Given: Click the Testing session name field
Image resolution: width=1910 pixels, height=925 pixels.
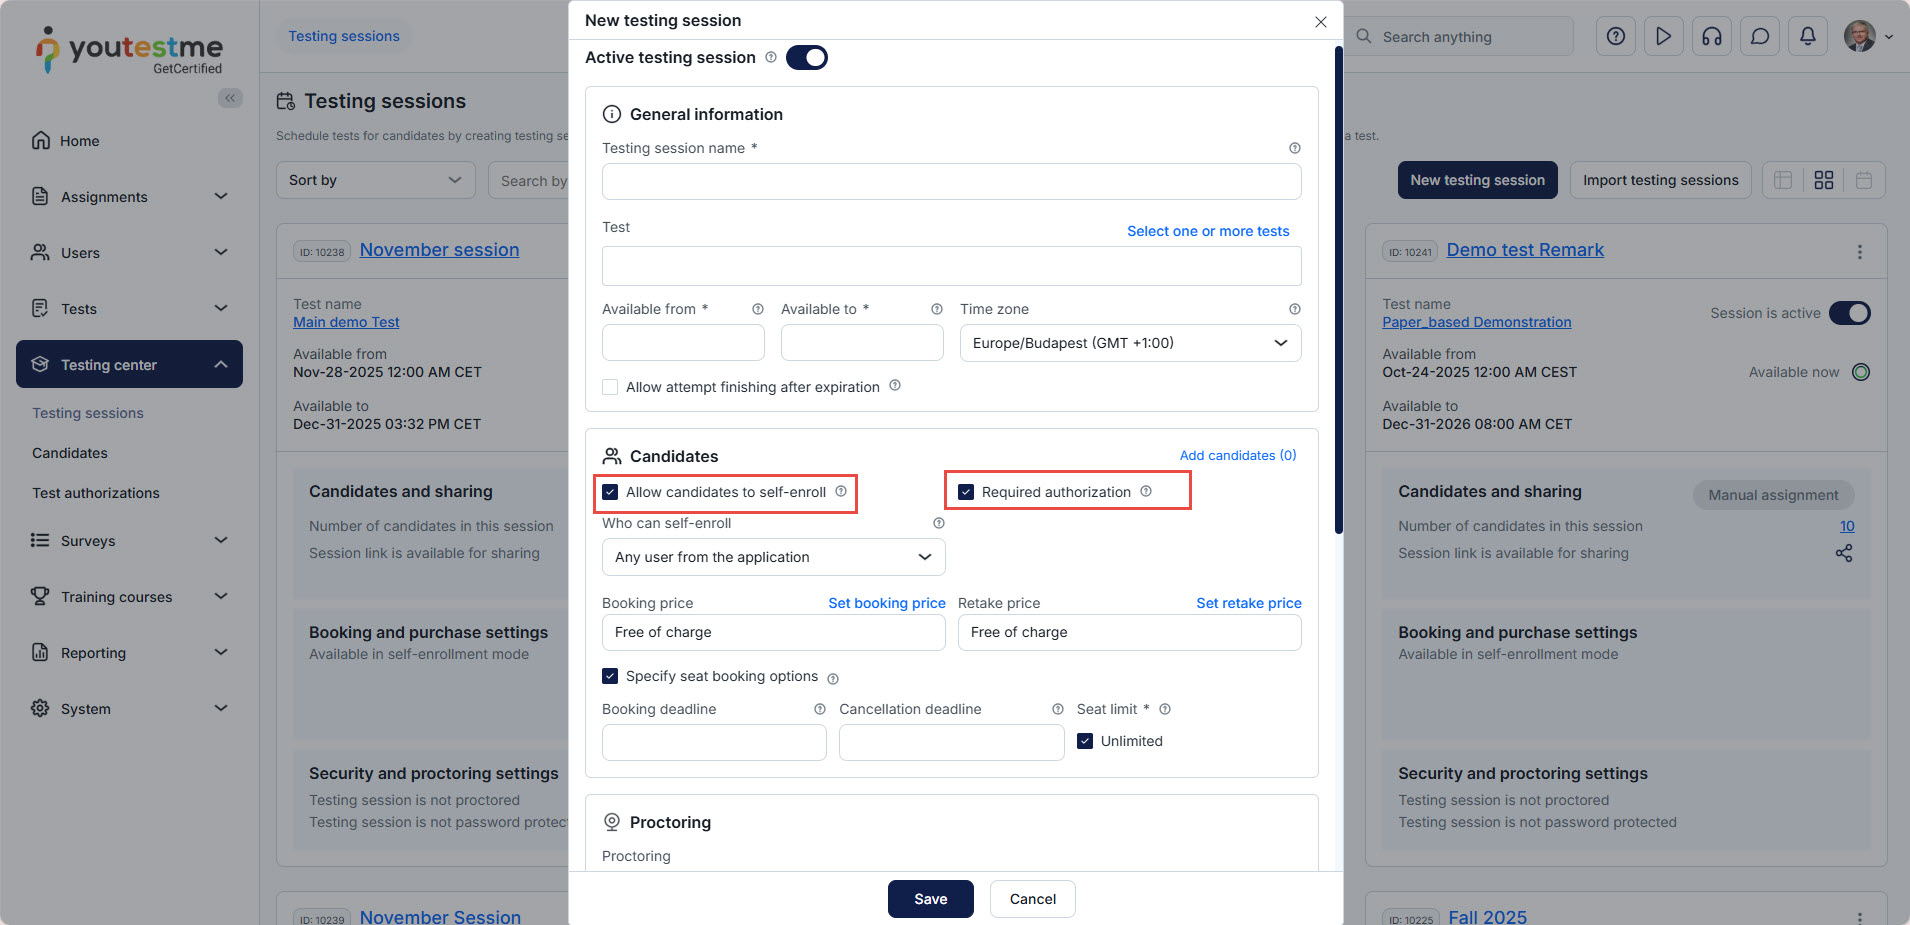Looking at the screenshot, I should 951,182.
